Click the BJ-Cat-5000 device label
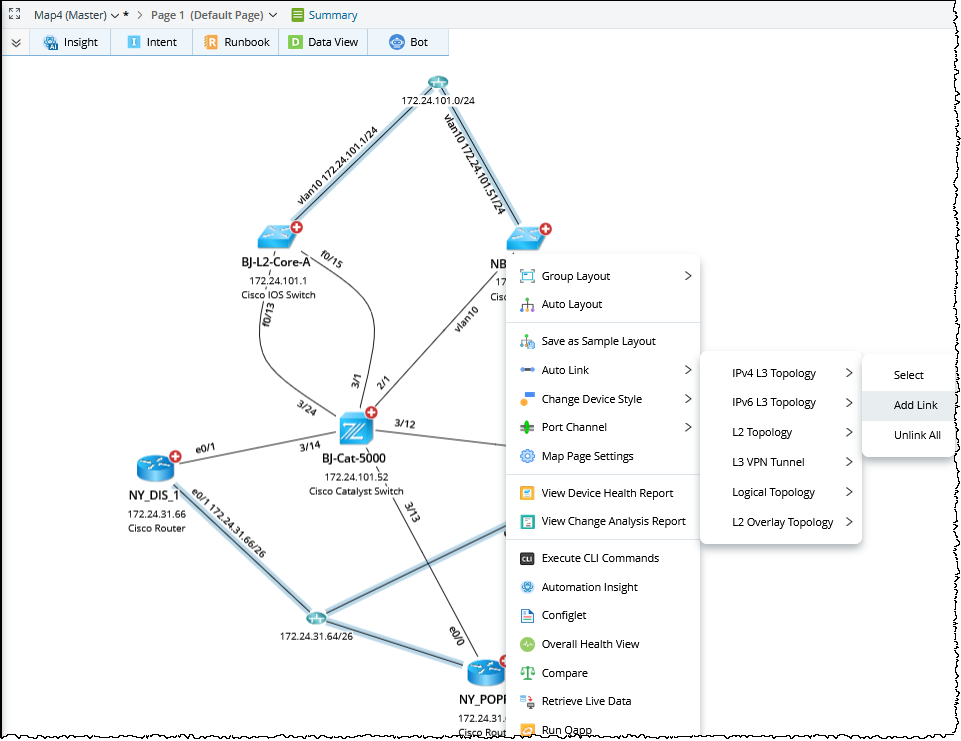Viewport: 961px width, 741px height. point(354,458)
